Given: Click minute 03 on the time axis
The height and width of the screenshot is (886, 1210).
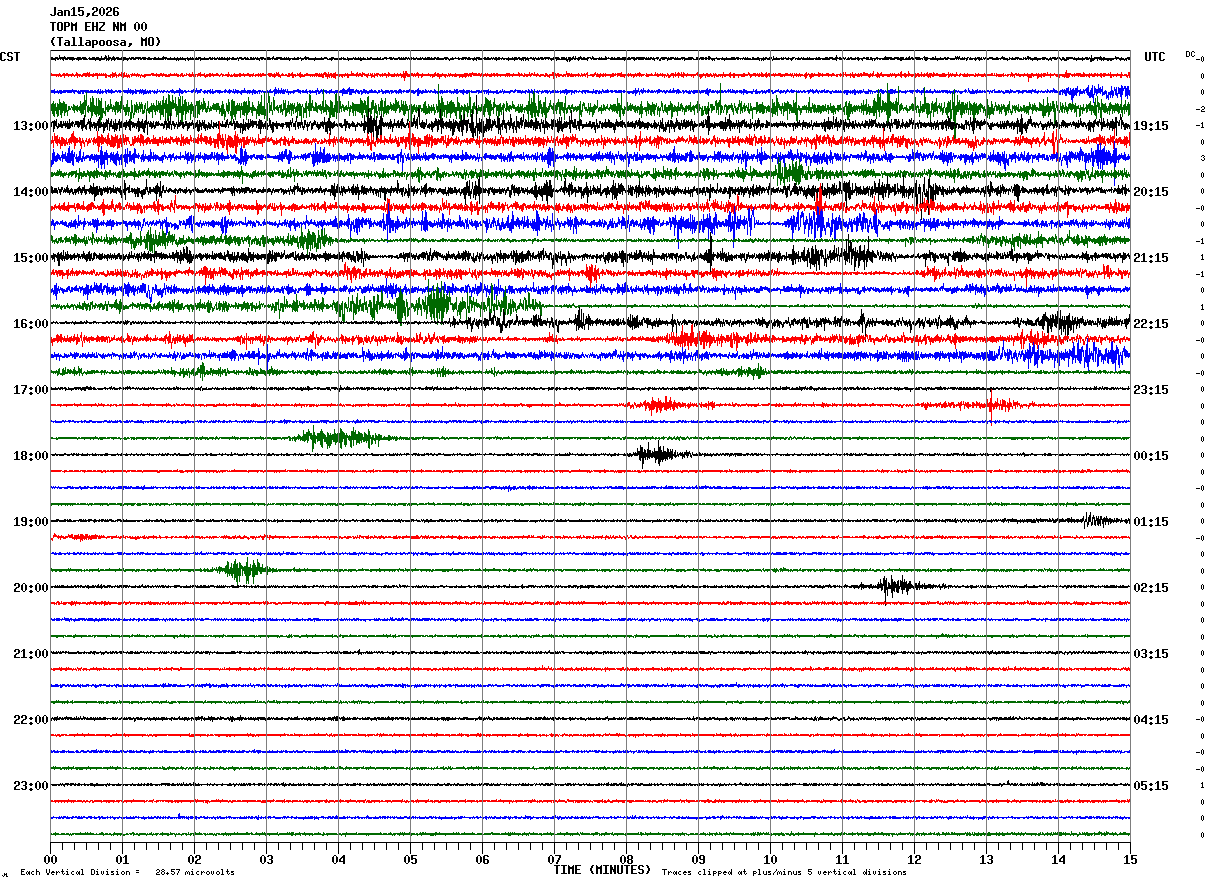Looking at the screenshot, I should coord(266,859).
